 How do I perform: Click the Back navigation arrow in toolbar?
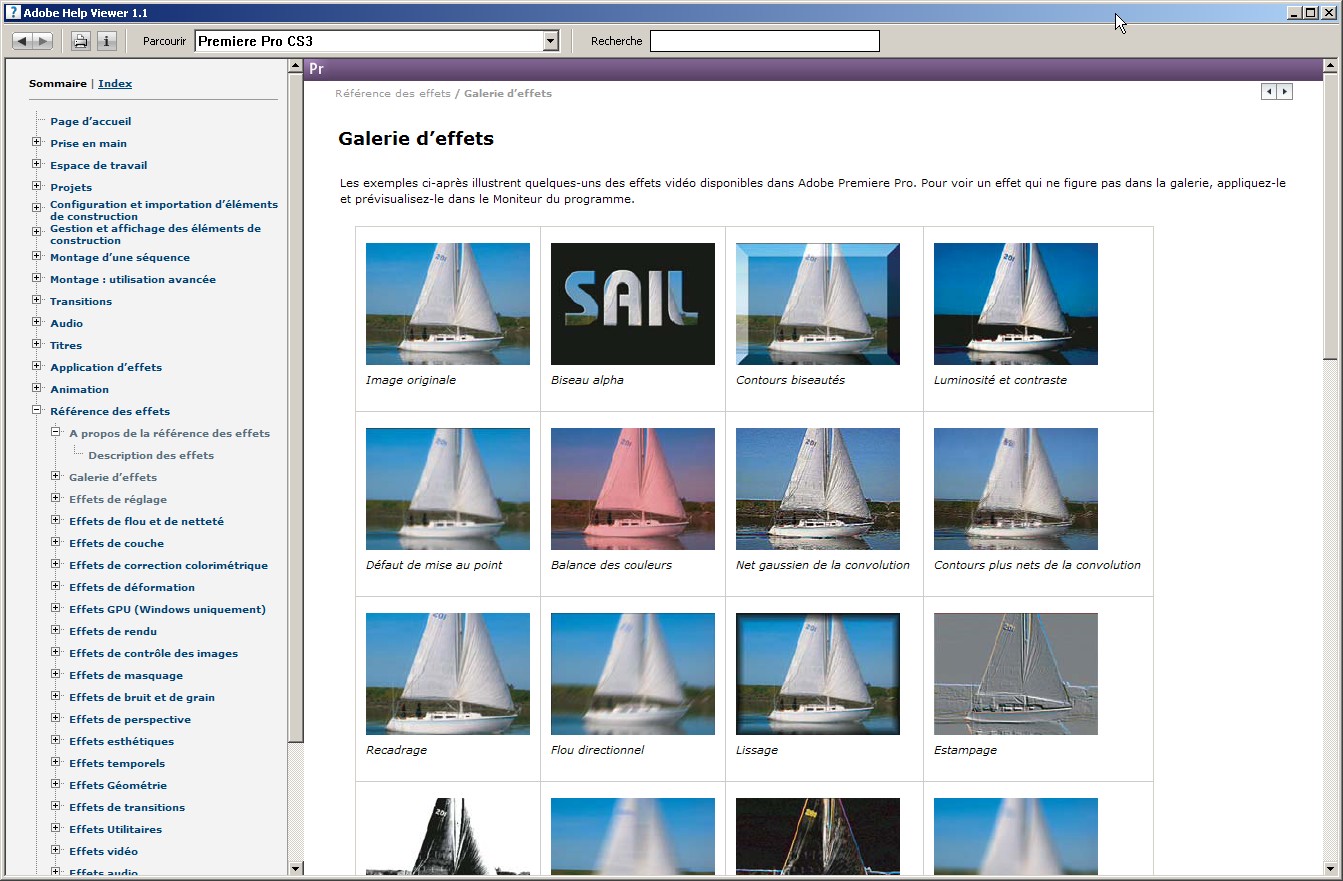point(22,41)
